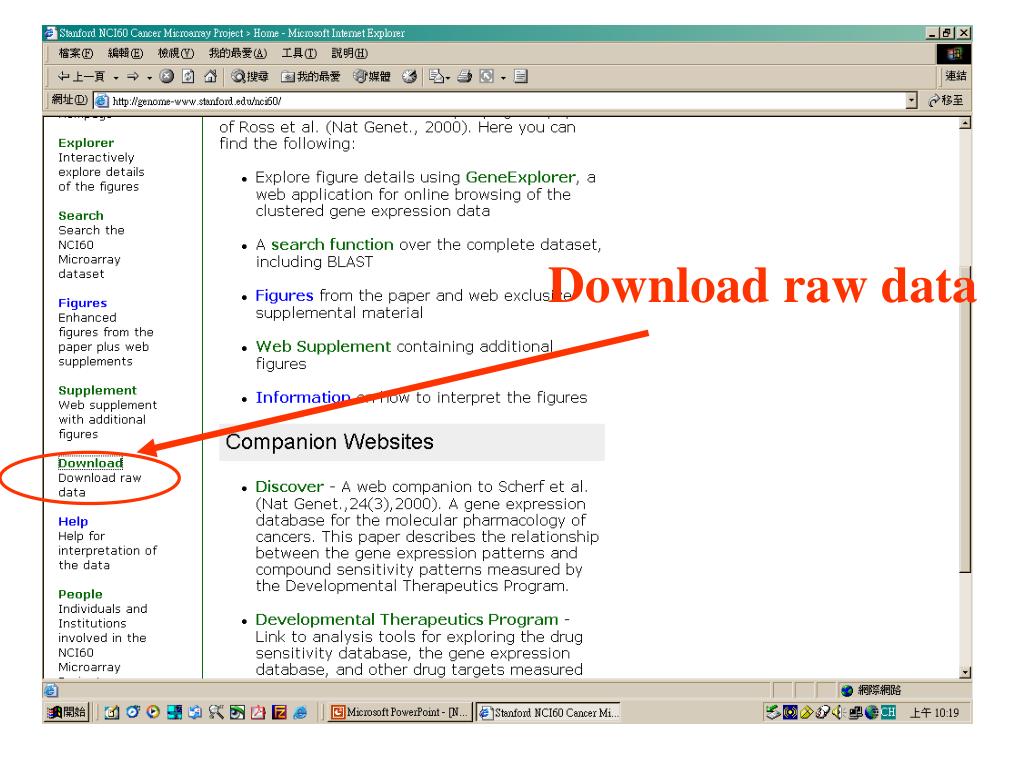This screenshot has height=768, width=1024.
Task: Open the 我的最愛 (Favorites) menu
Action: tap(238, 54)
